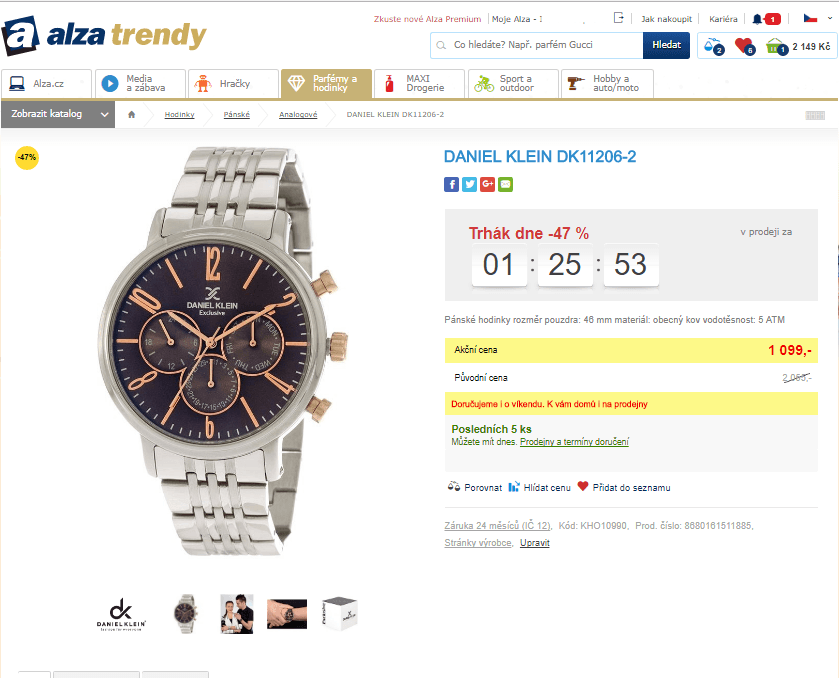Share via the Google+ icon
The width and height of the screenshot is (839, 678).
click(487, 184)
